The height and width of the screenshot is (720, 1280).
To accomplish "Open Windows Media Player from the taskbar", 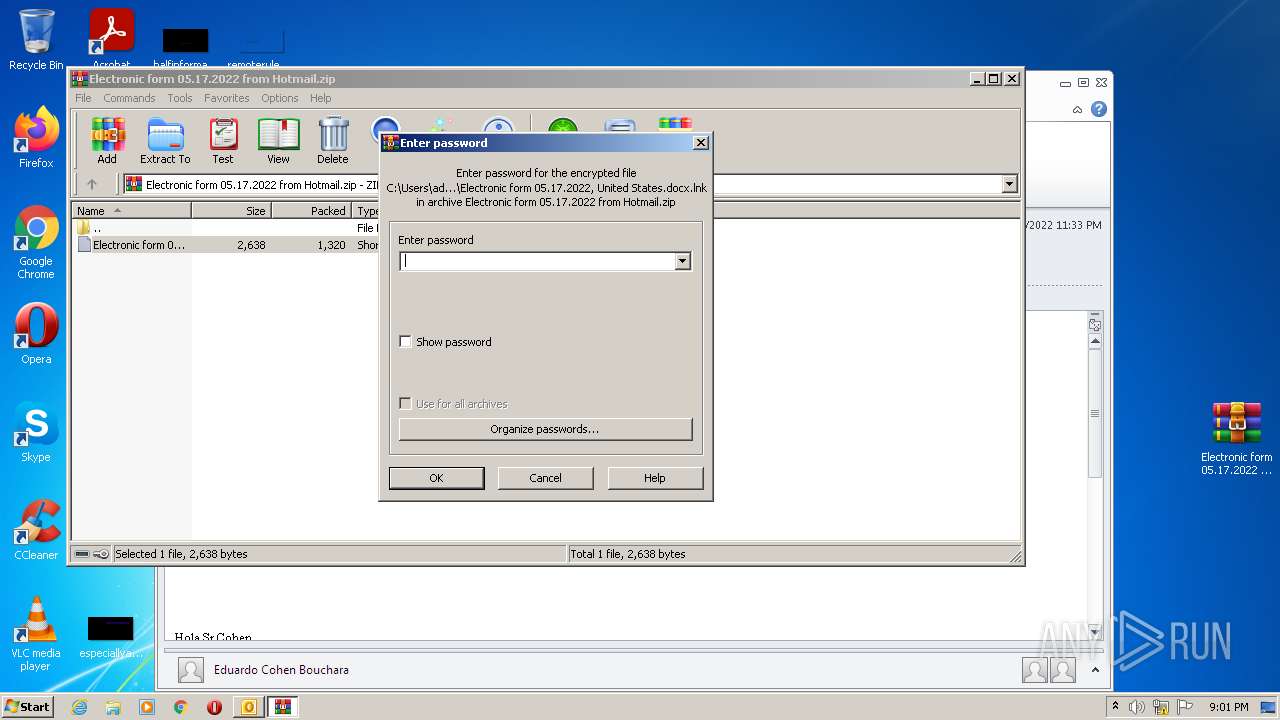I will point(147,707).
